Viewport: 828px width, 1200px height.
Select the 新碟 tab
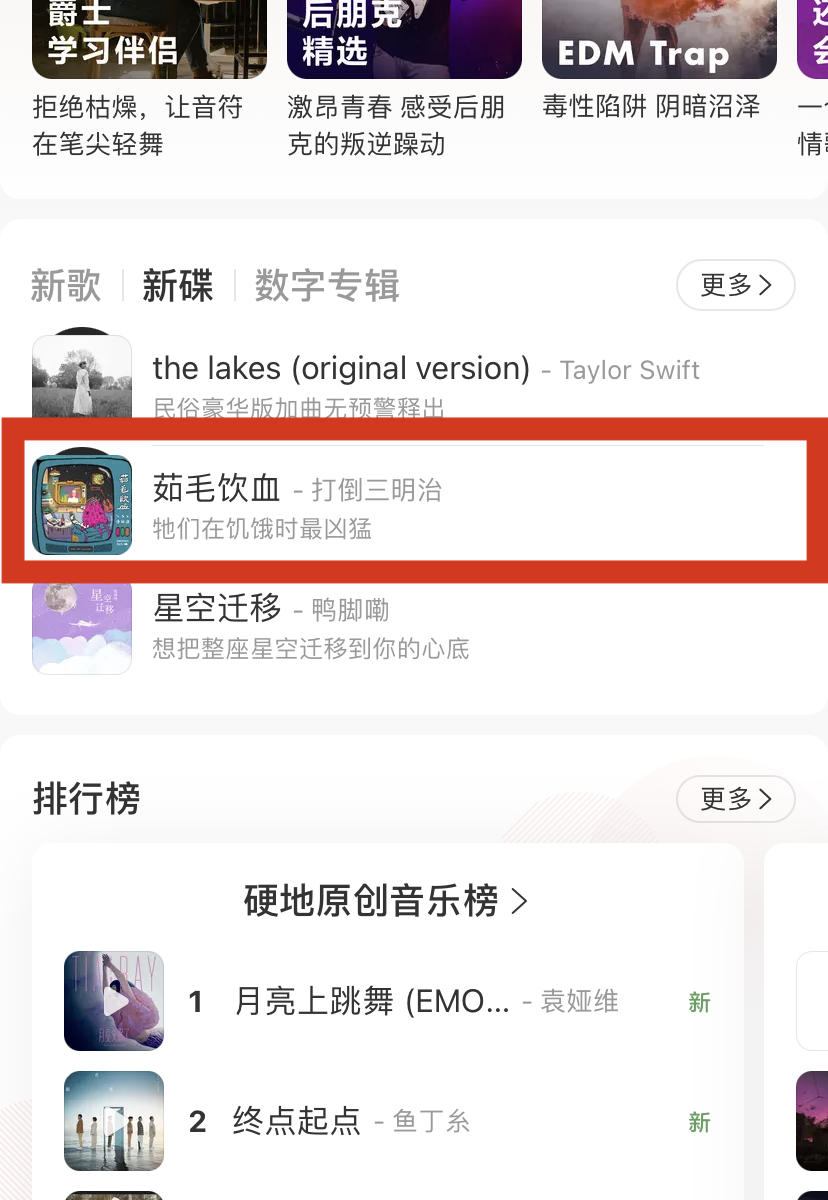coord(178,286)
